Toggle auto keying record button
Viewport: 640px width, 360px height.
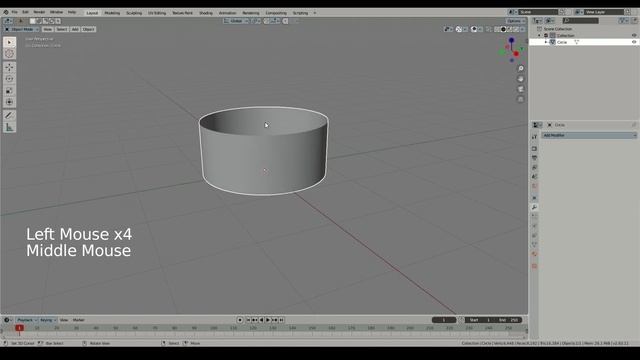coord(240,320)
